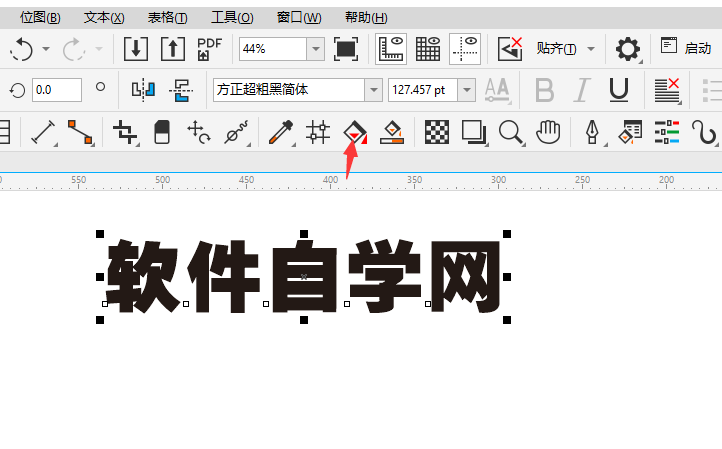Click the mirror horizontally icon
Screen dimensions: 722x449
(143, 90)
